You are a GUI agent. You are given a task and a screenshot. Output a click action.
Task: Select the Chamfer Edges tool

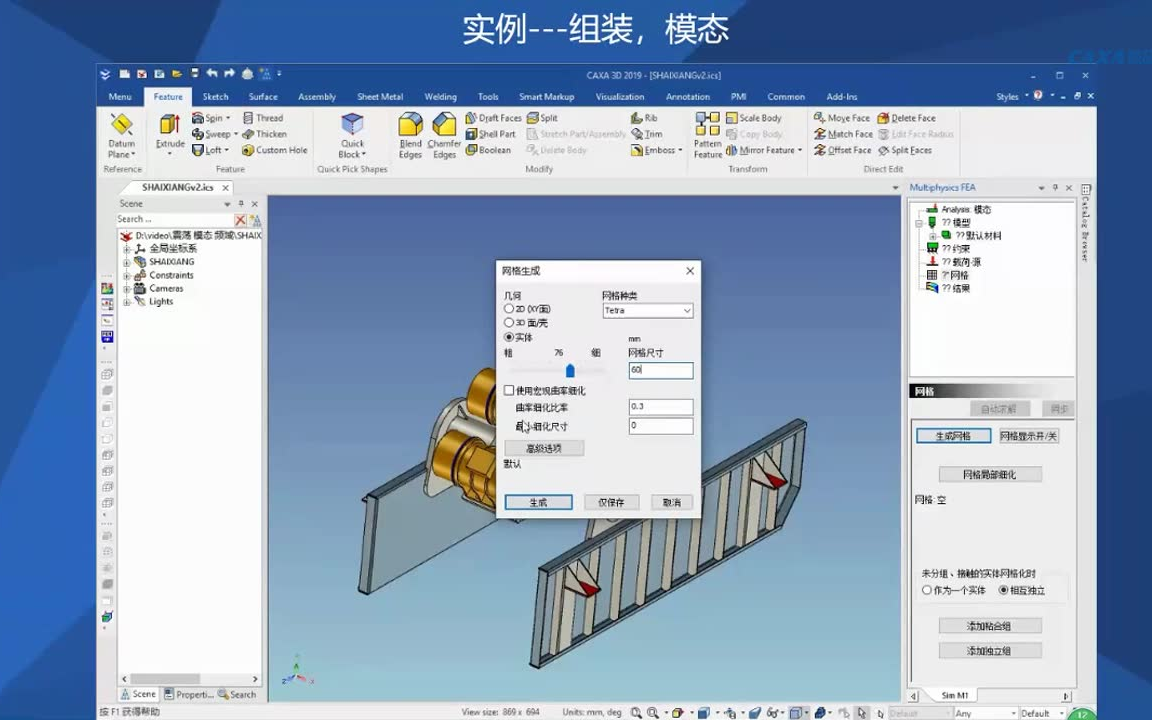click(443, 134)
